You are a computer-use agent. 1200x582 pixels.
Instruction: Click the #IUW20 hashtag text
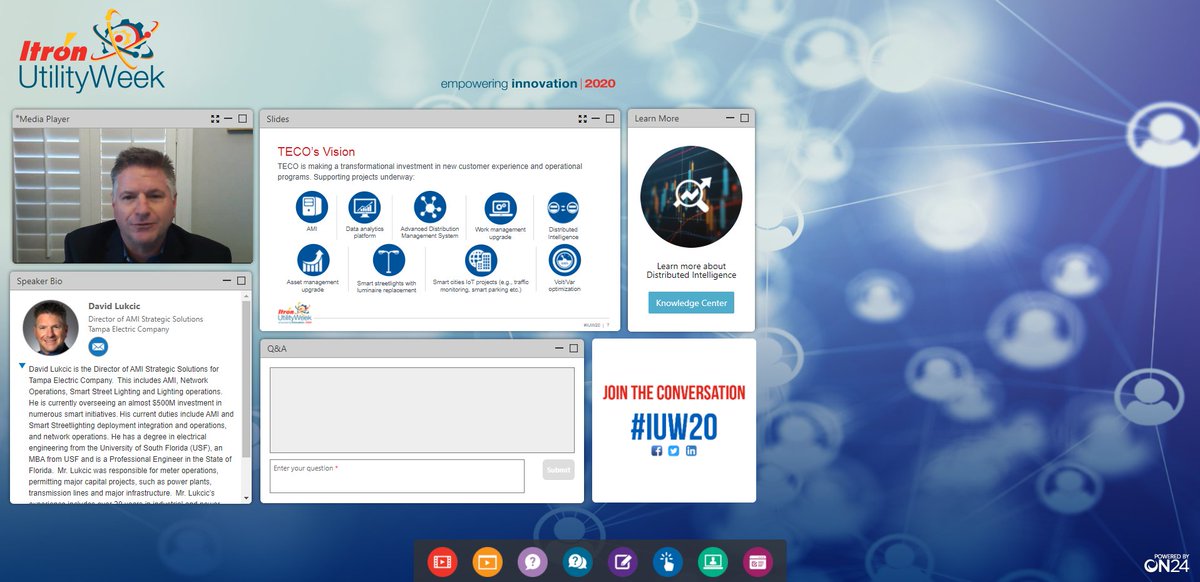click(x=674, y=425)
